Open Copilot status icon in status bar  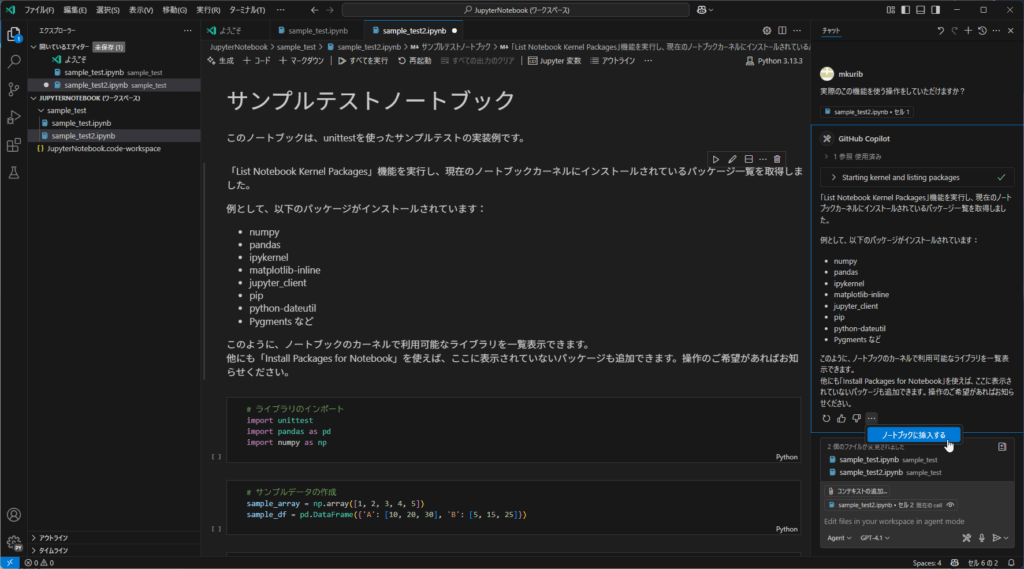[955, 562]
